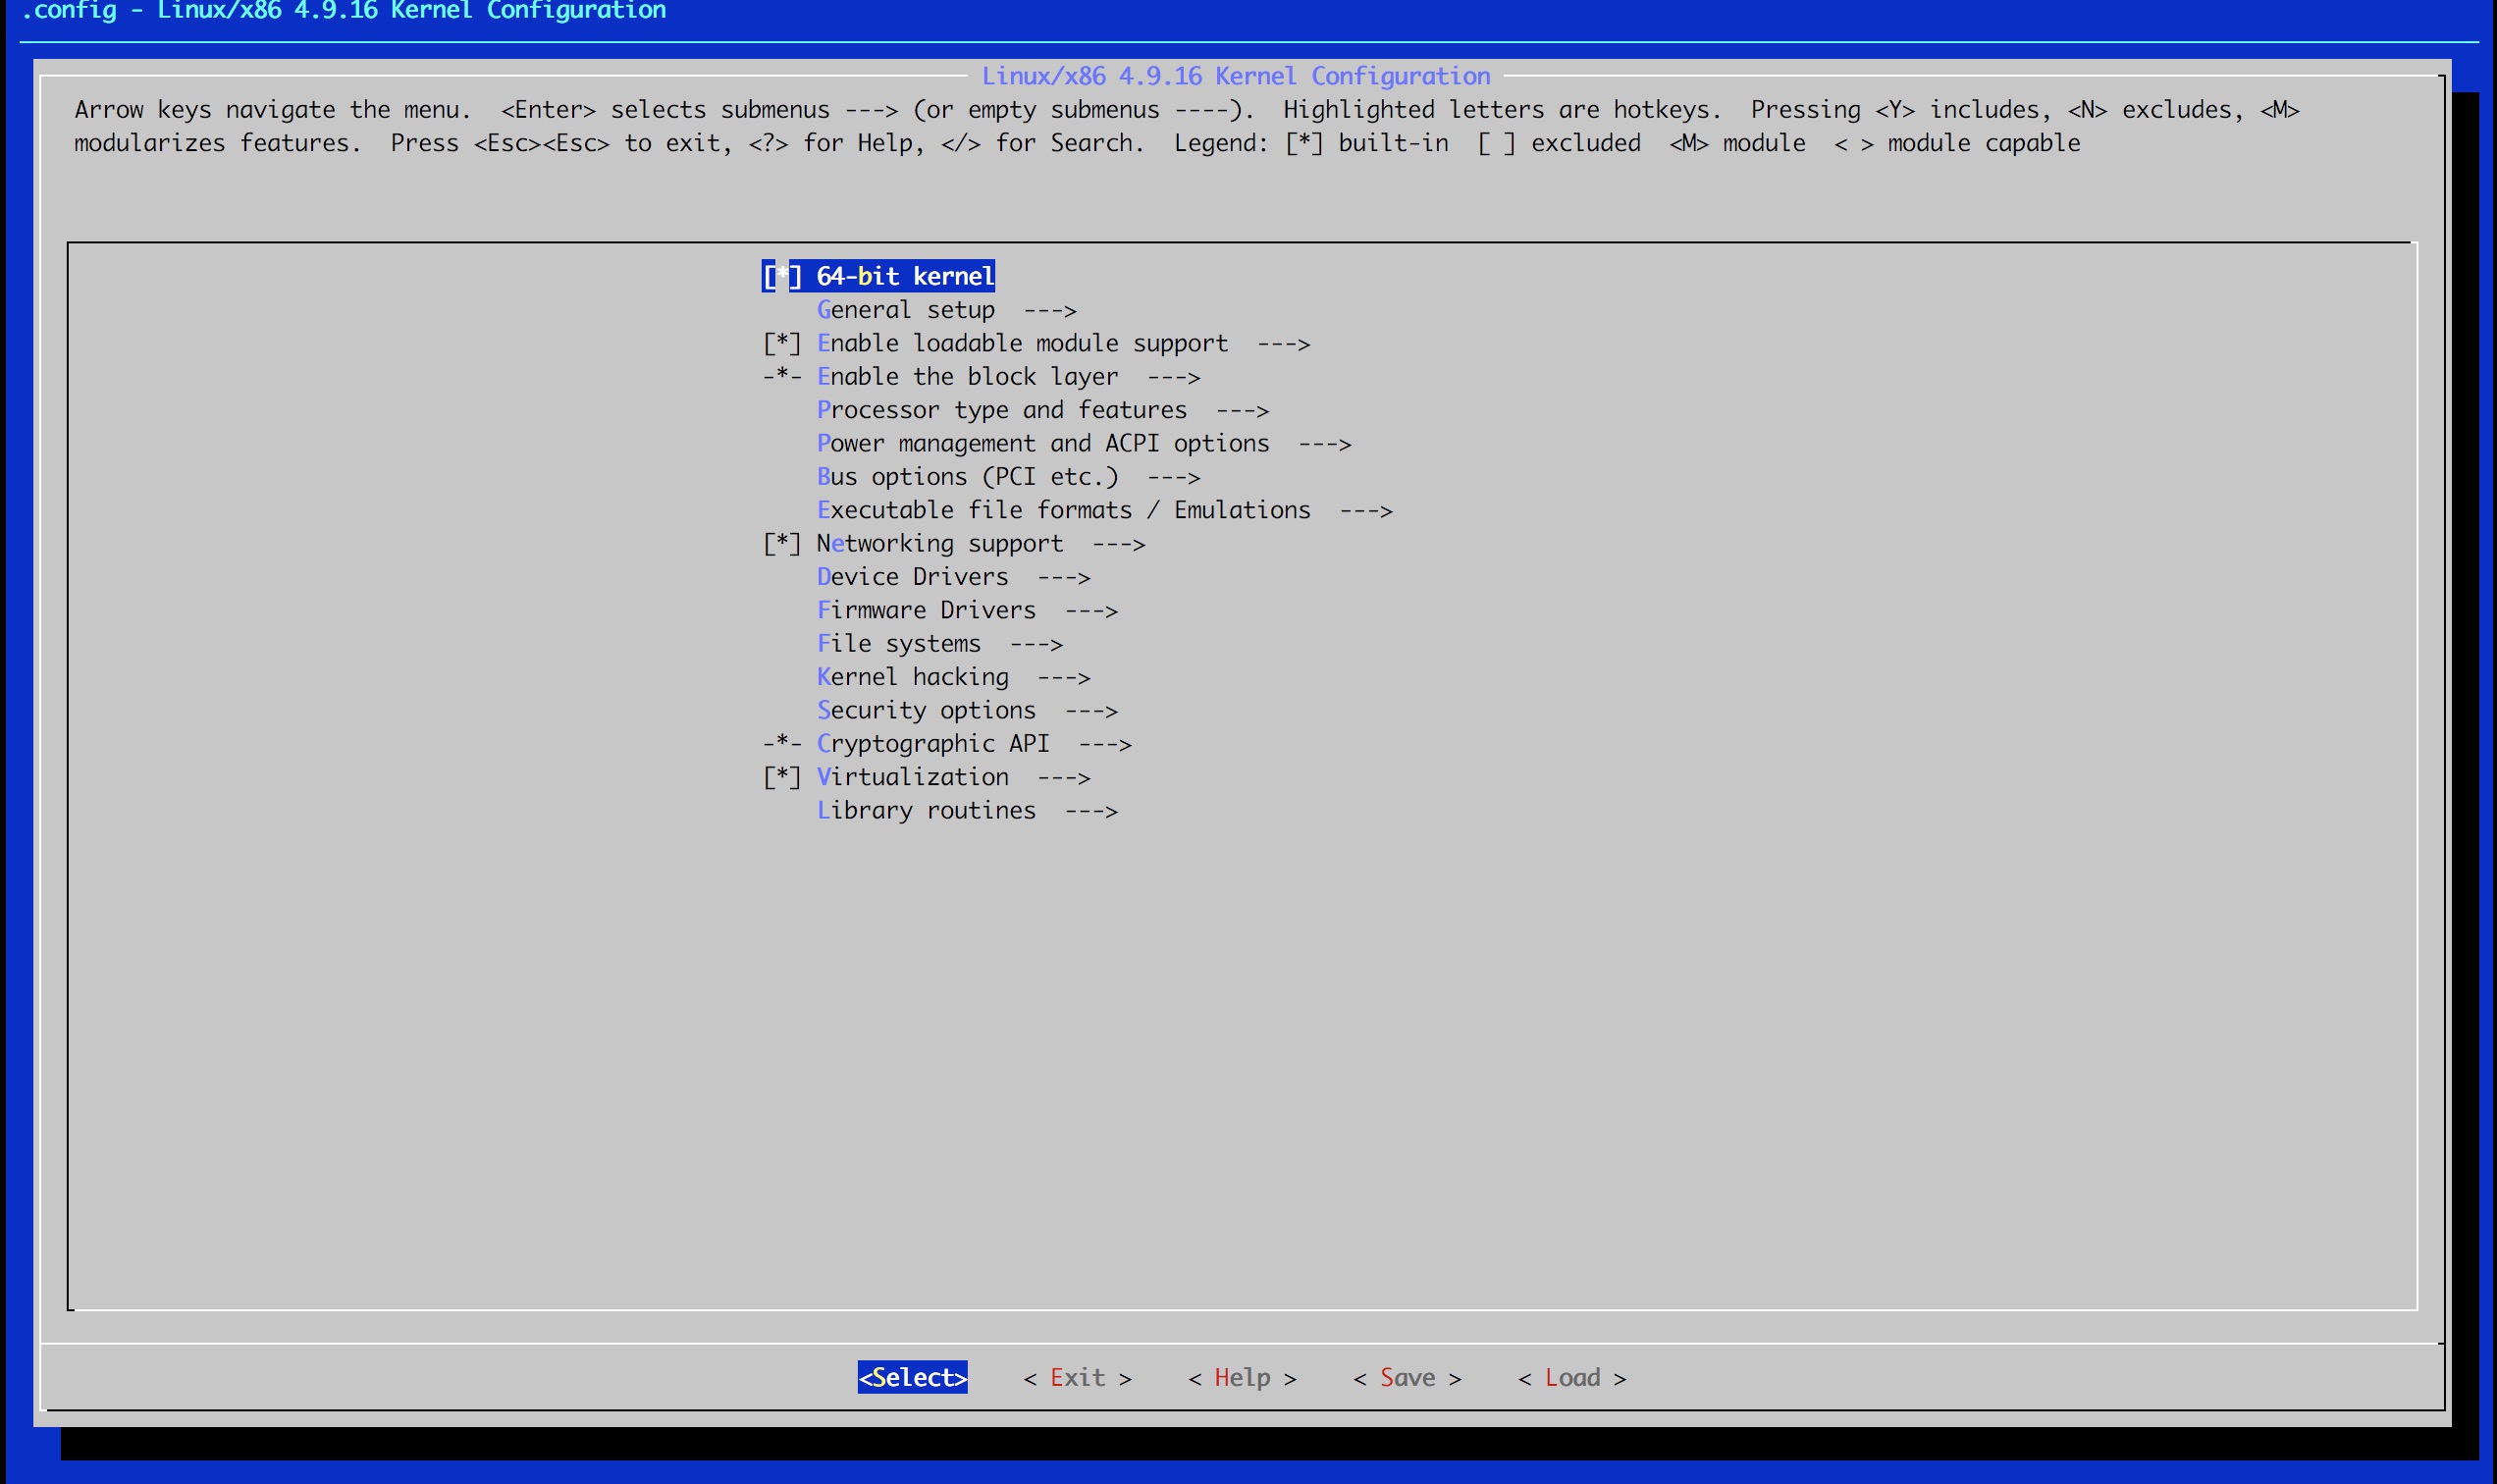
Task: Select Enable the block layer entry
Action: pyautogui.click(x=981, y=377)
